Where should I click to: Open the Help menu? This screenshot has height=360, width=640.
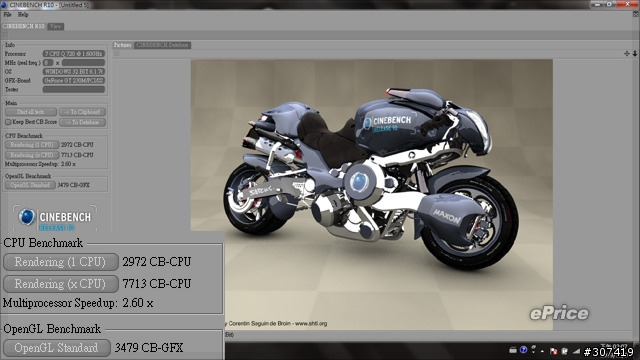pyautogui.click(x=23, y=15)
